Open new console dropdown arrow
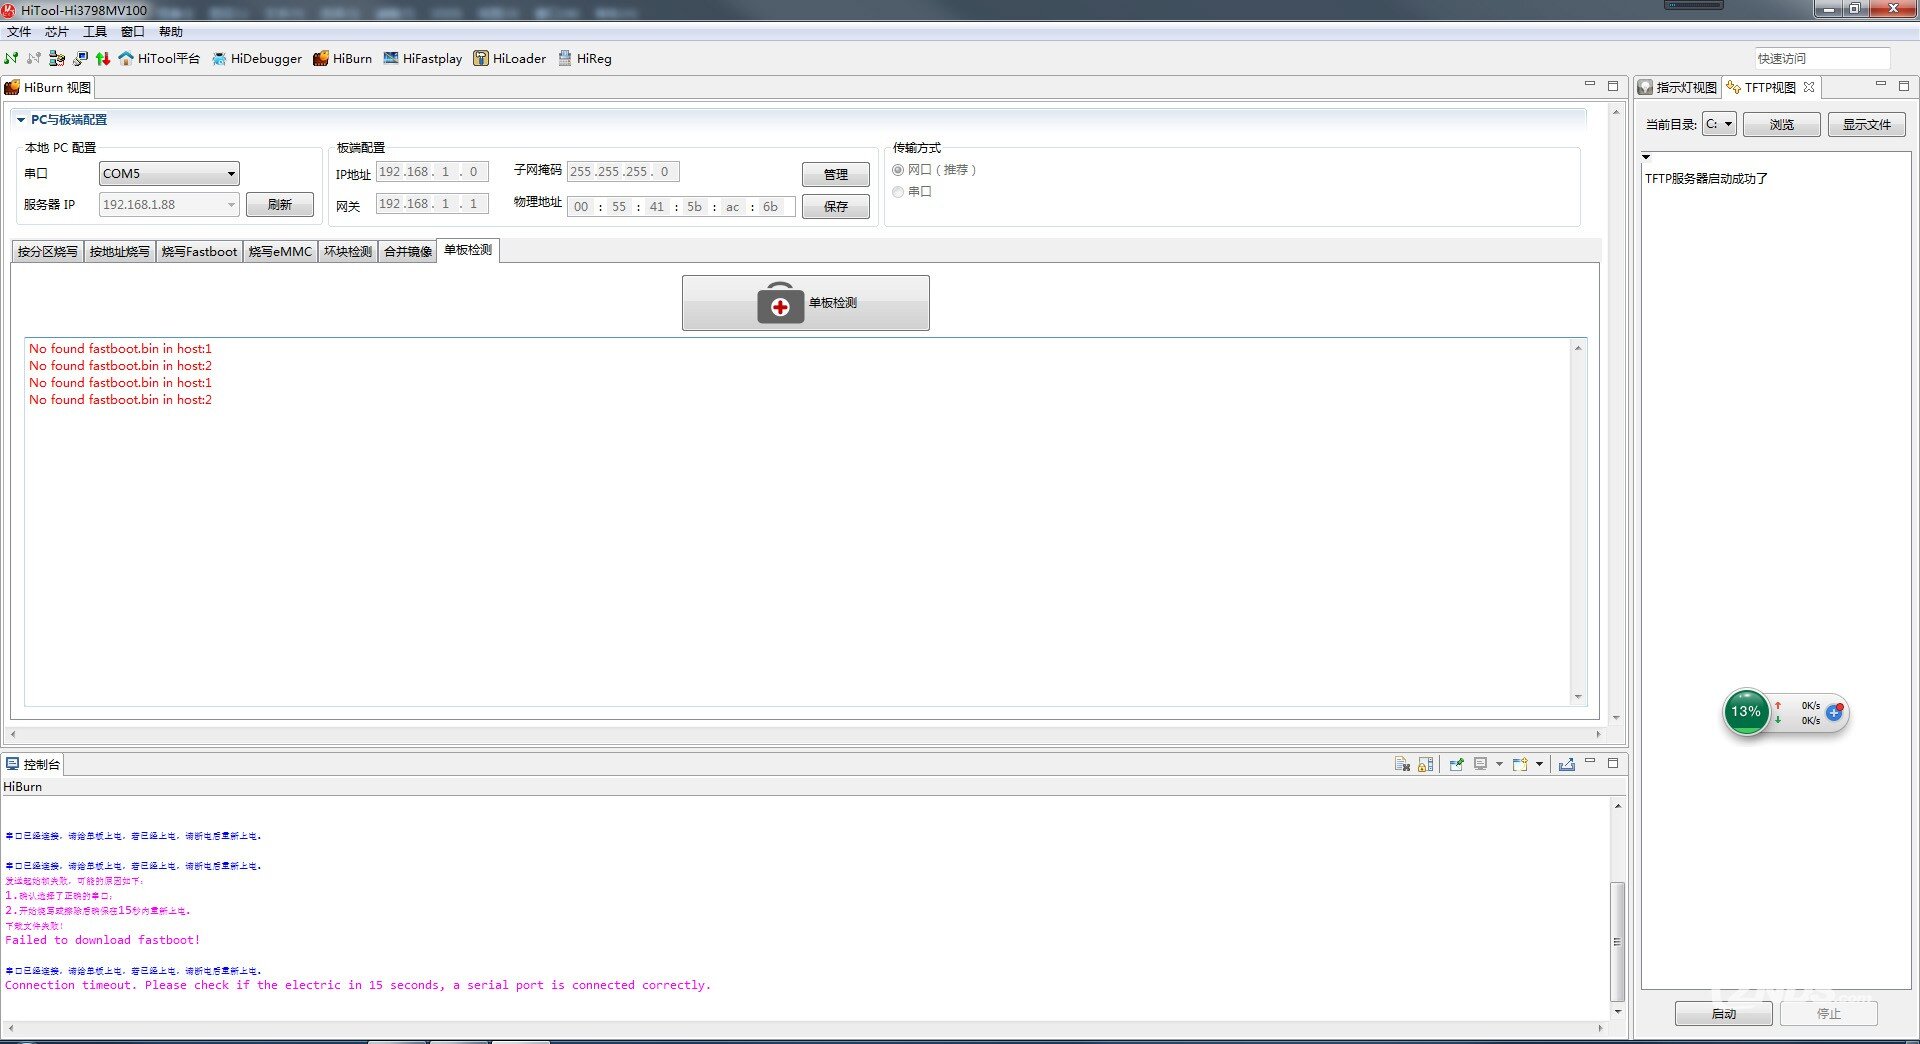Viewport: 1920px width, 1044px height. (x=1539, y=764)
